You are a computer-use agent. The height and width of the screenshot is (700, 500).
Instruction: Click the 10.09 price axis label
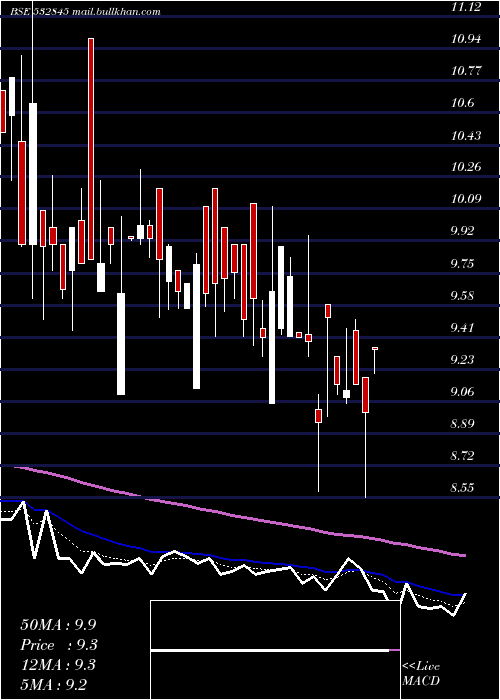[466, 199]
